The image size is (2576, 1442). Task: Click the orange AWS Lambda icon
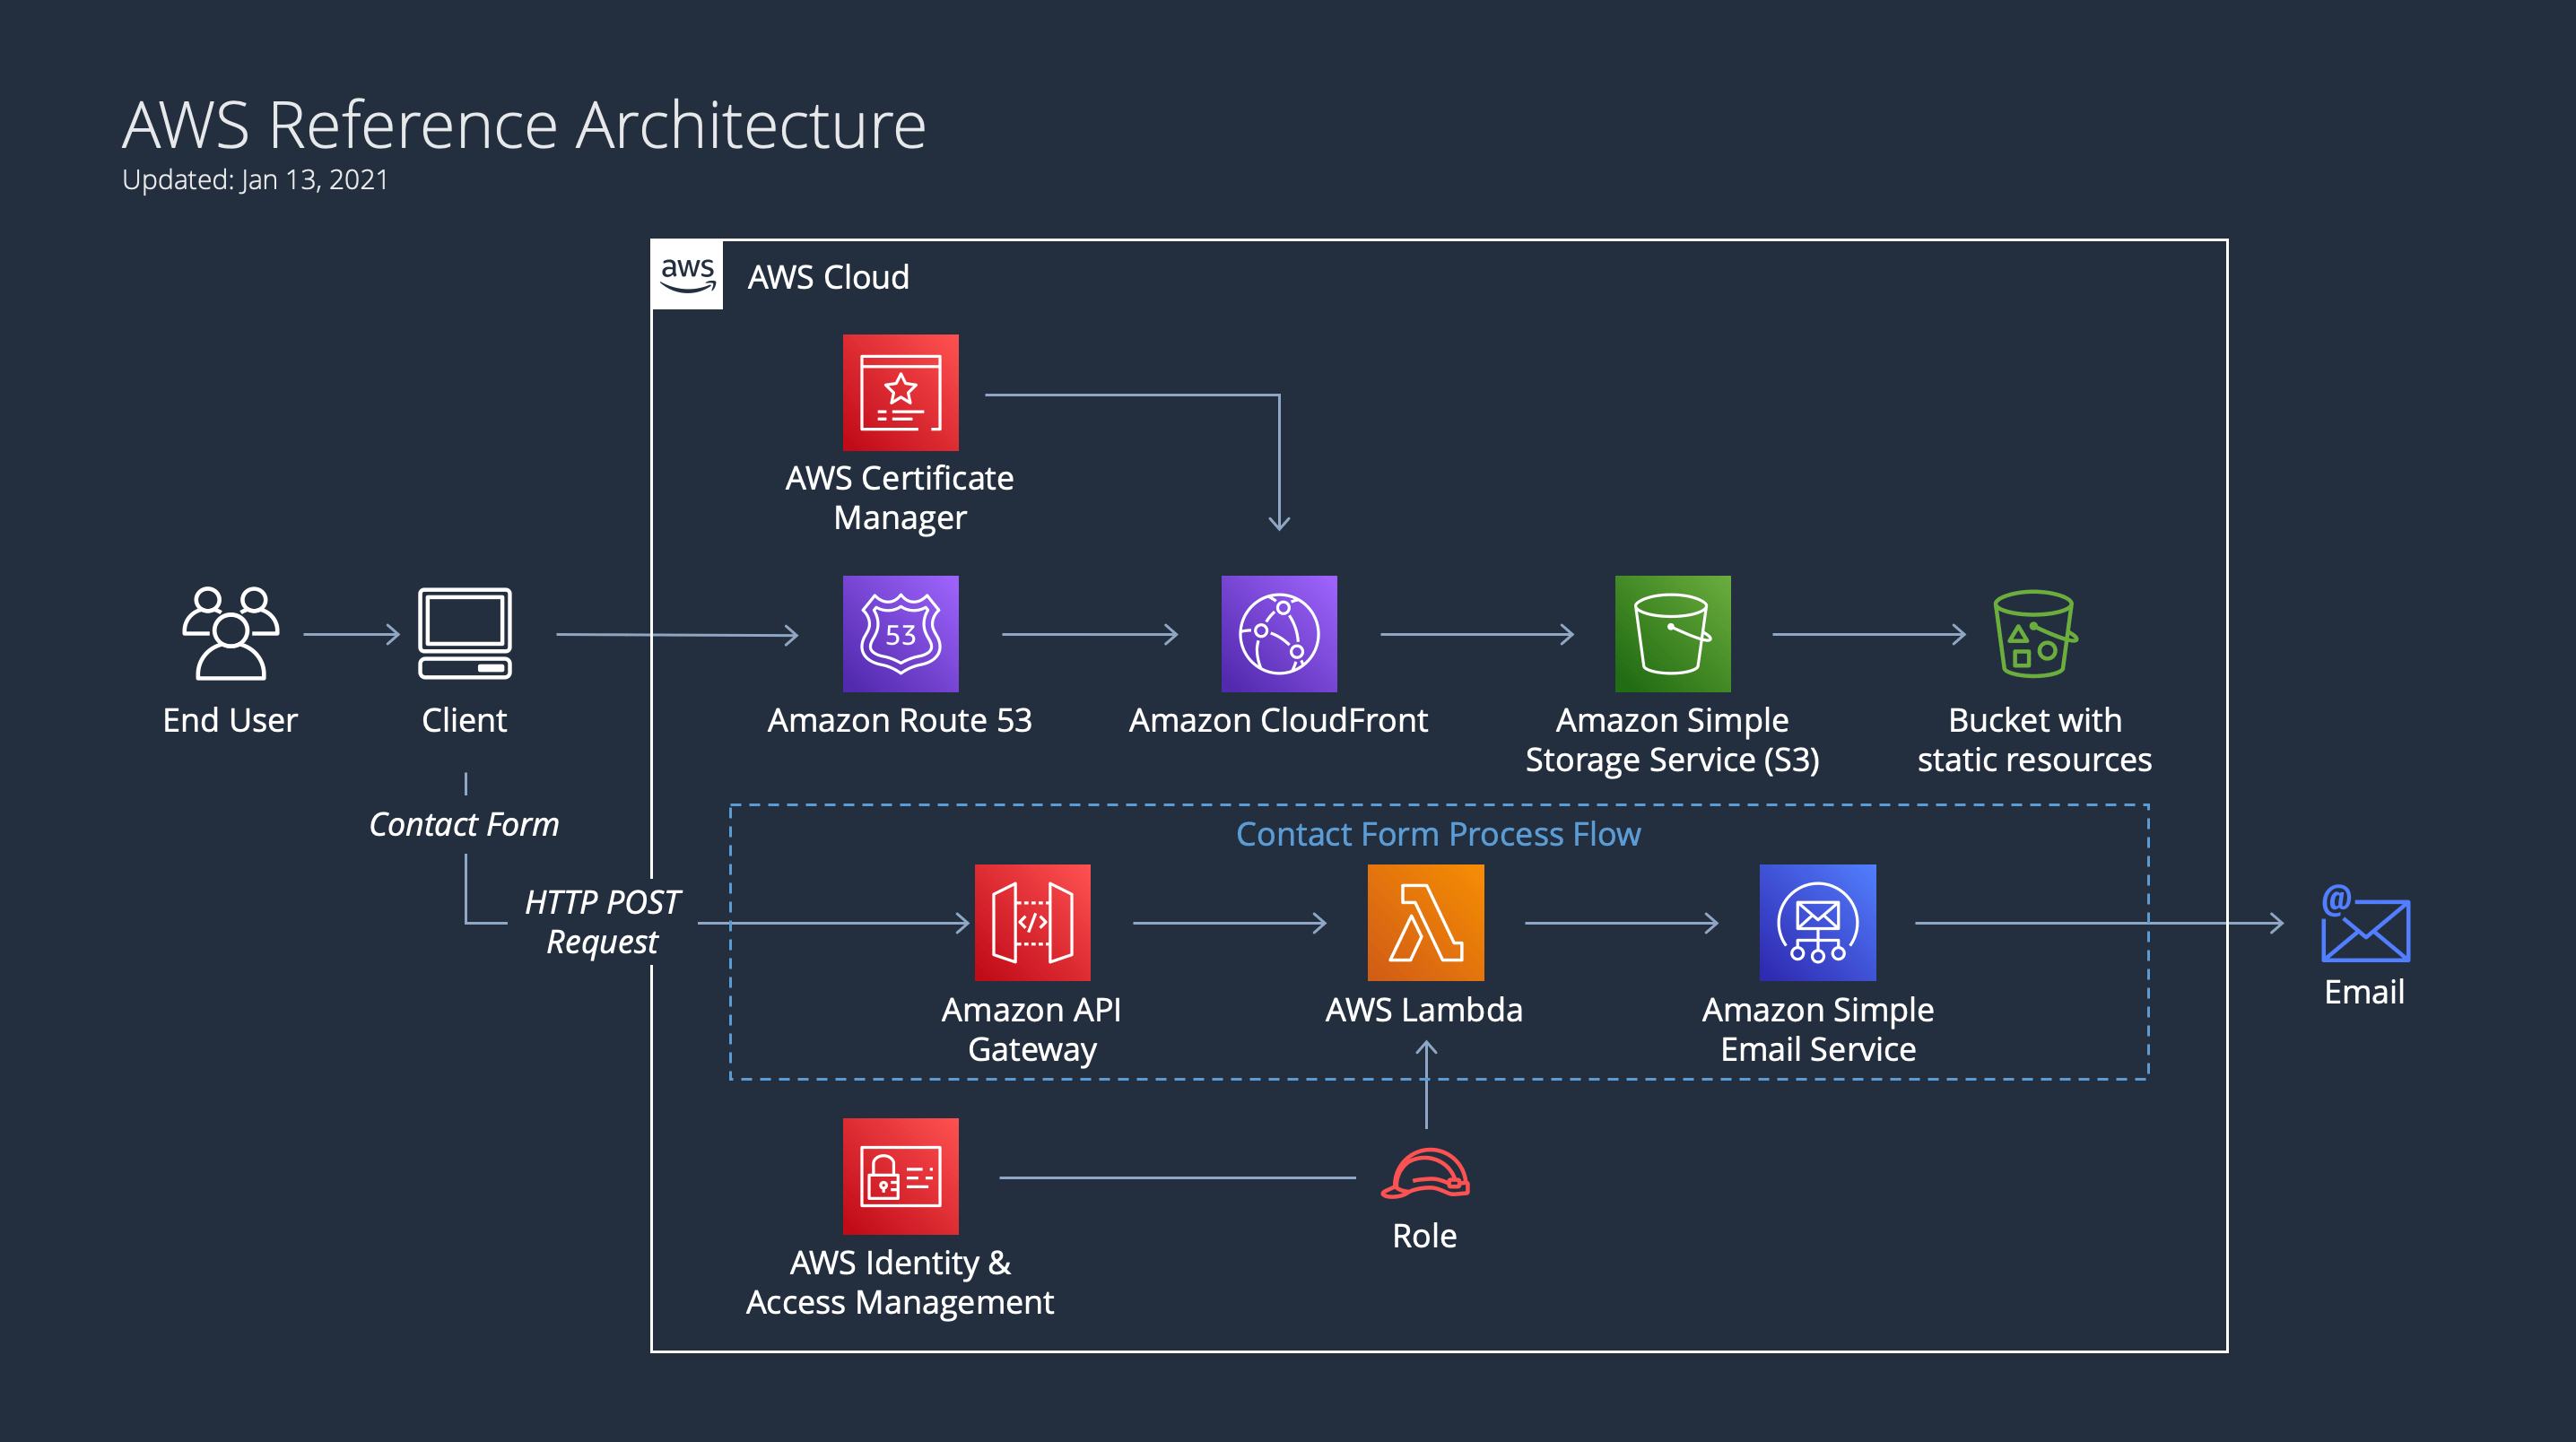[1425, 922]
